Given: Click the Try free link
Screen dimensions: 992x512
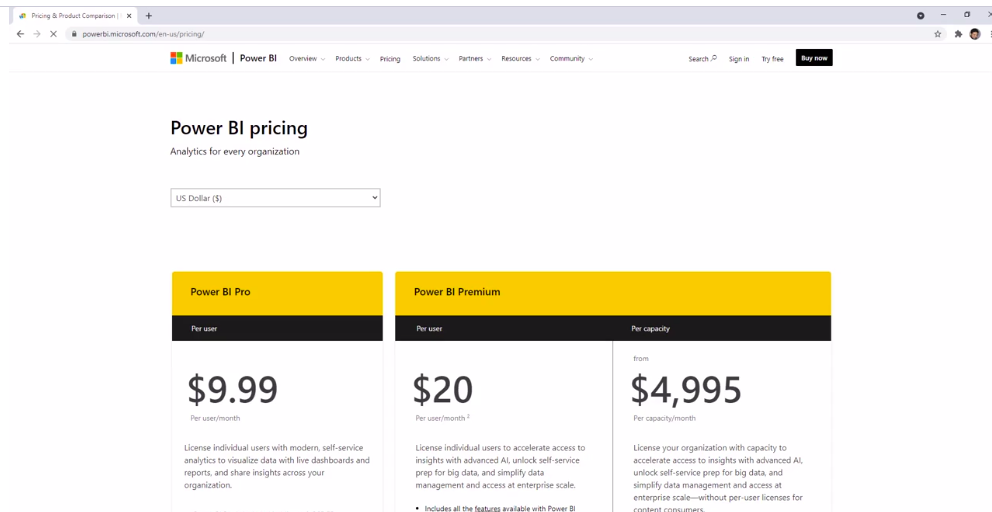Looking at the screenshot, I should (x=772, y=59).
